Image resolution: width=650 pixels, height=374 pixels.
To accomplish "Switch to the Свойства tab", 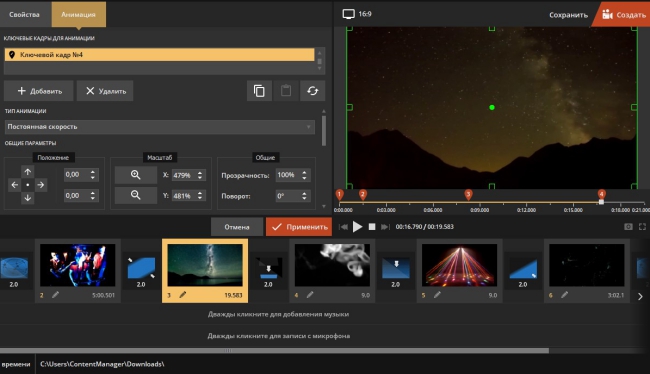I will tap(24, 15).
